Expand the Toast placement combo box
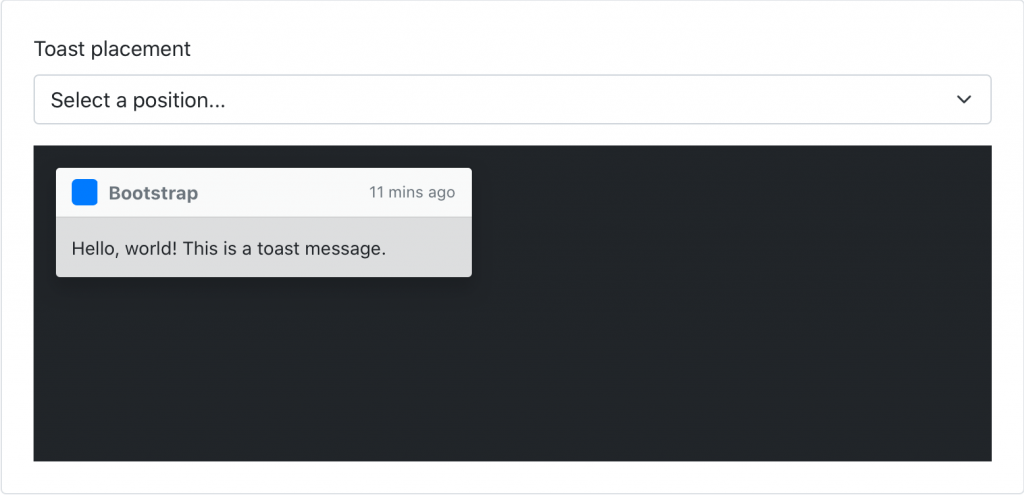The height and width of the screenshot is (495, 1024). 513,99
